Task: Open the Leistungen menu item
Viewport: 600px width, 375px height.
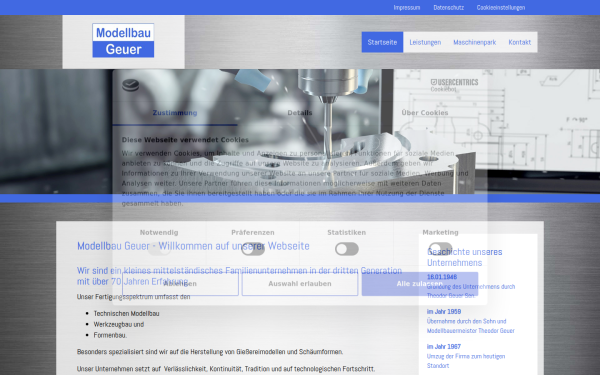Action: pyautogui.click(x=425, y=42)
